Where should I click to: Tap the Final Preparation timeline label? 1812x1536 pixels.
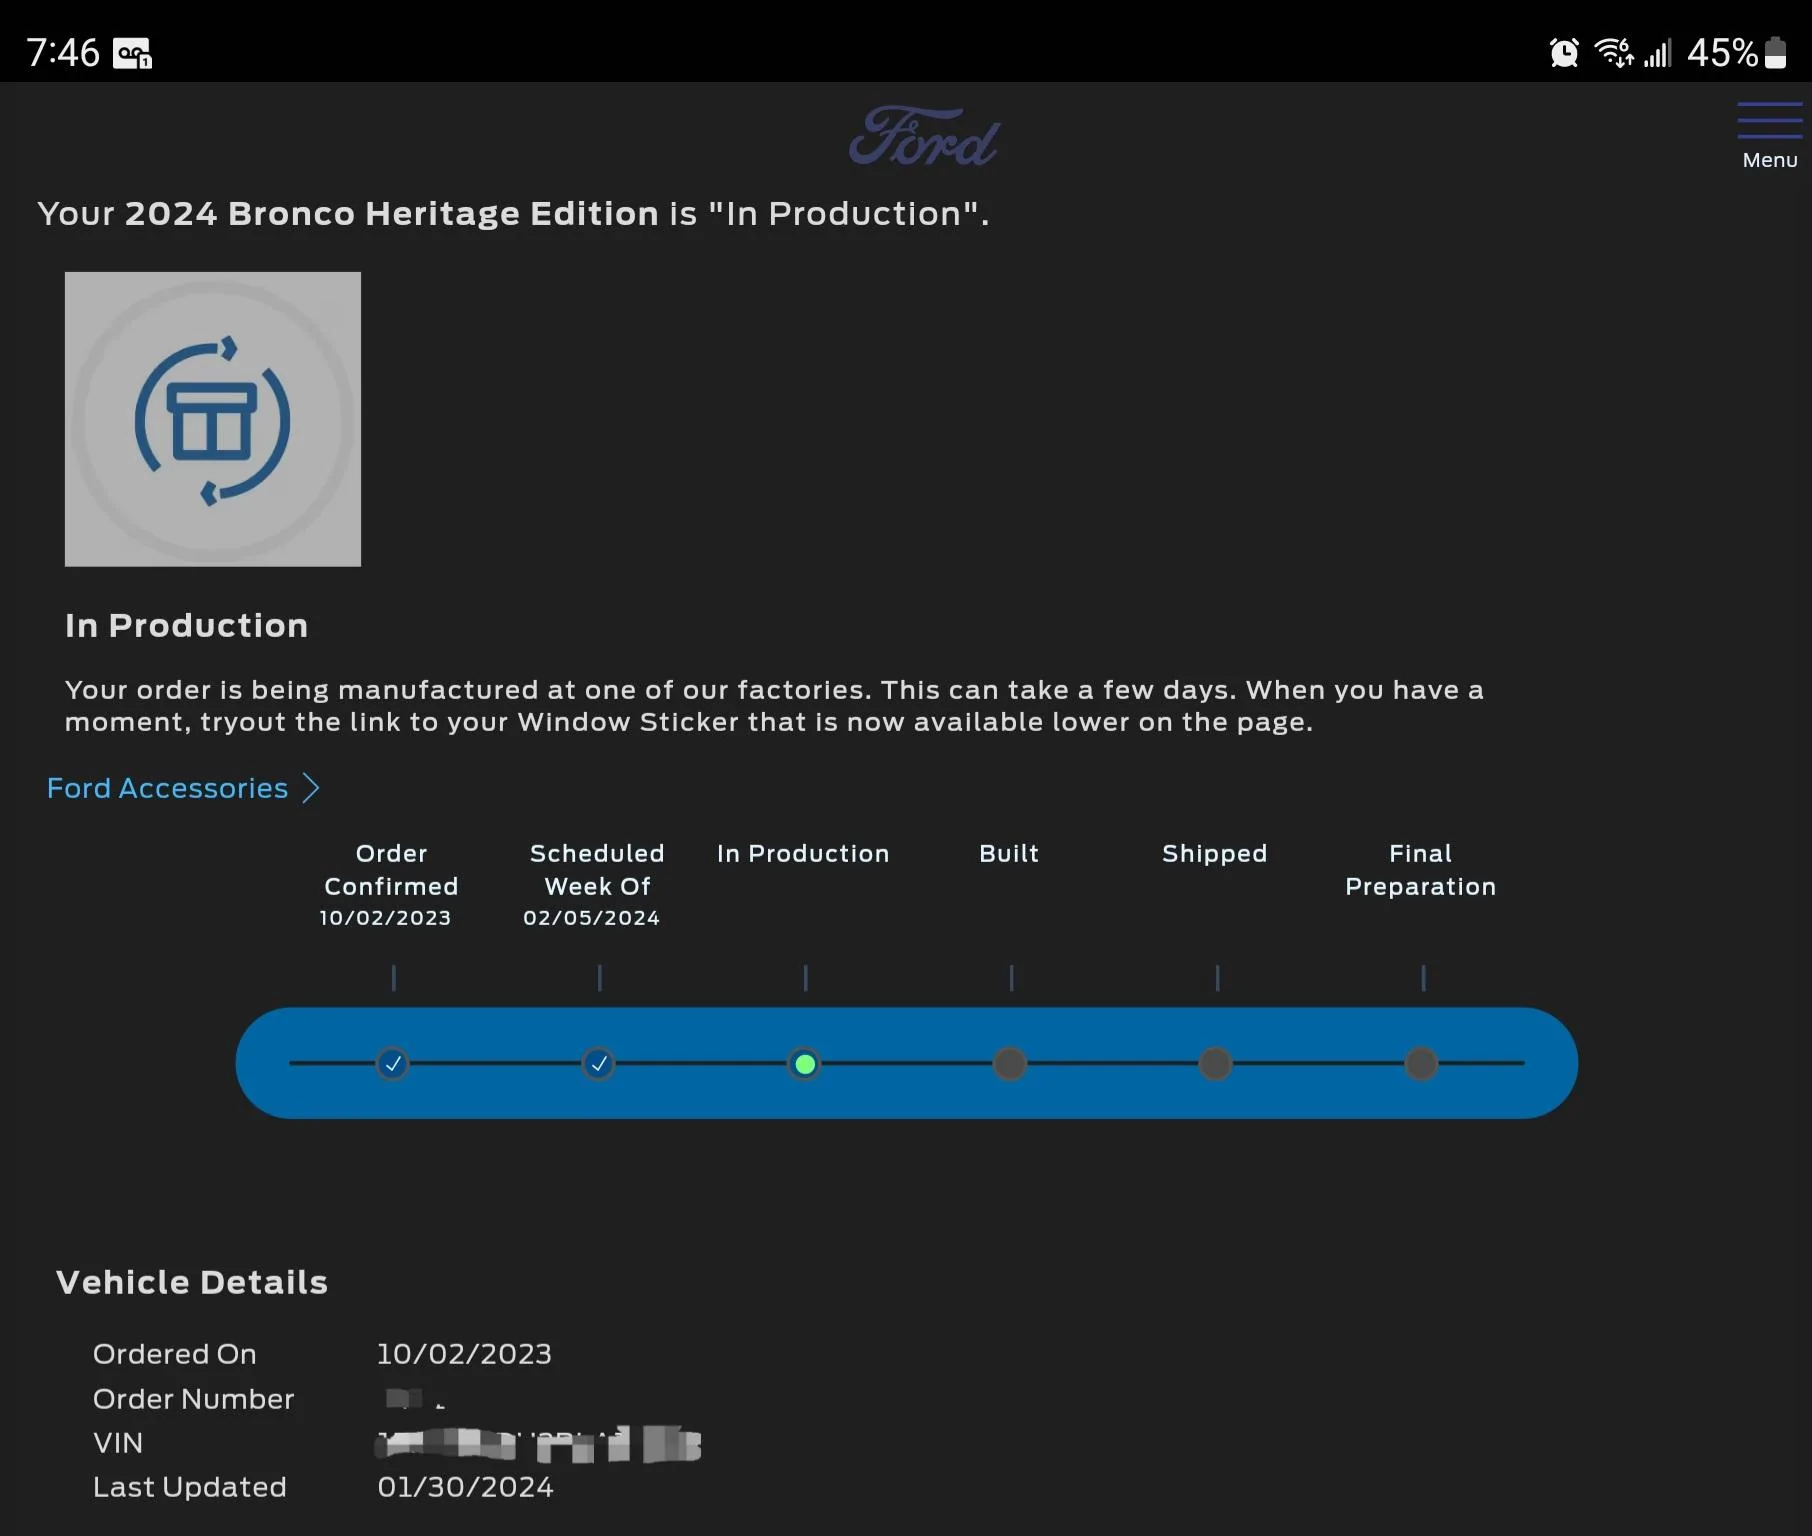coord(1421,869)
